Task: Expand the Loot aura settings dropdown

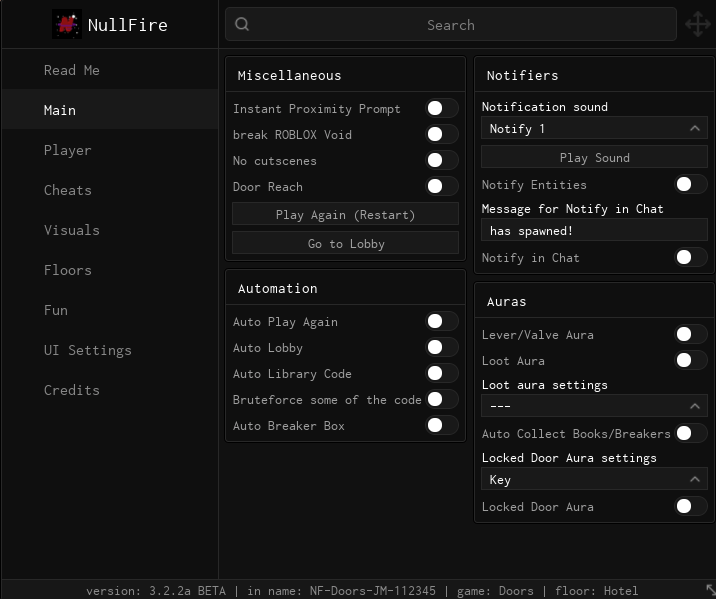Action: [x=594, y=406]
